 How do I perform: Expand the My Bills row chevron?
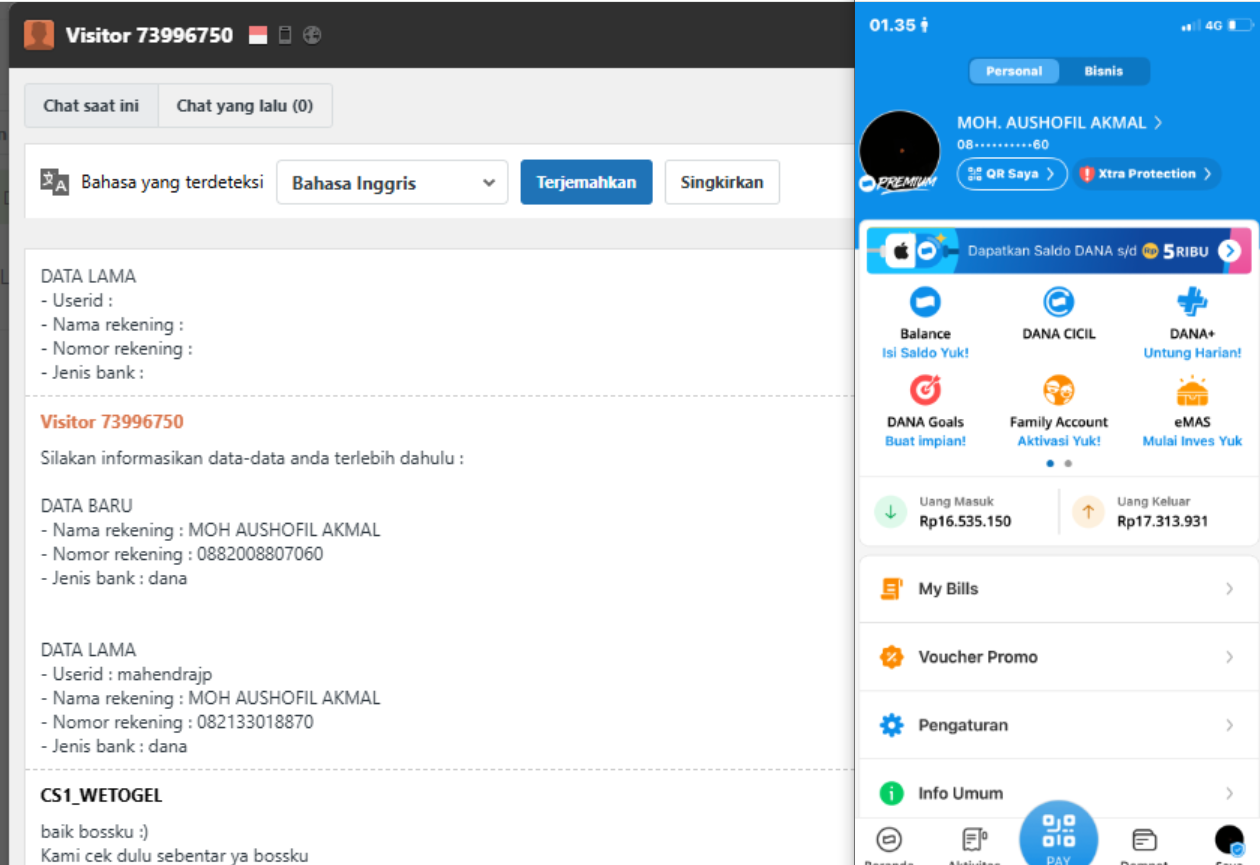[x=1230, y=589]
